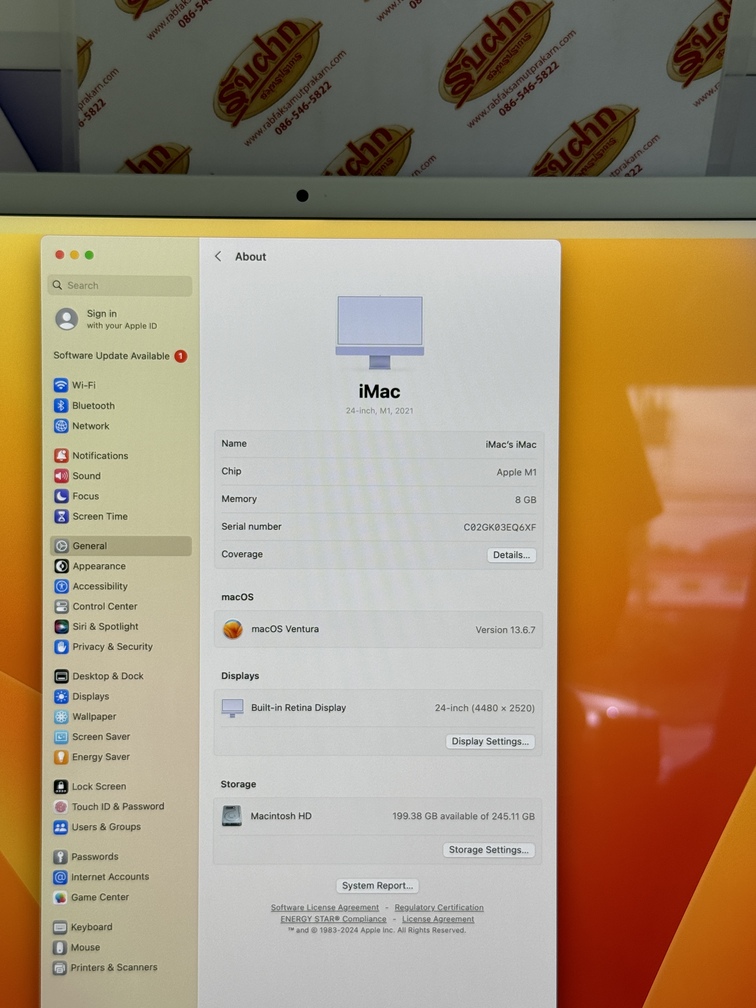The height and width of the screenshot is (1008, 756).
Task: Click the red software update badge
Action: click(x=181, y=356)
